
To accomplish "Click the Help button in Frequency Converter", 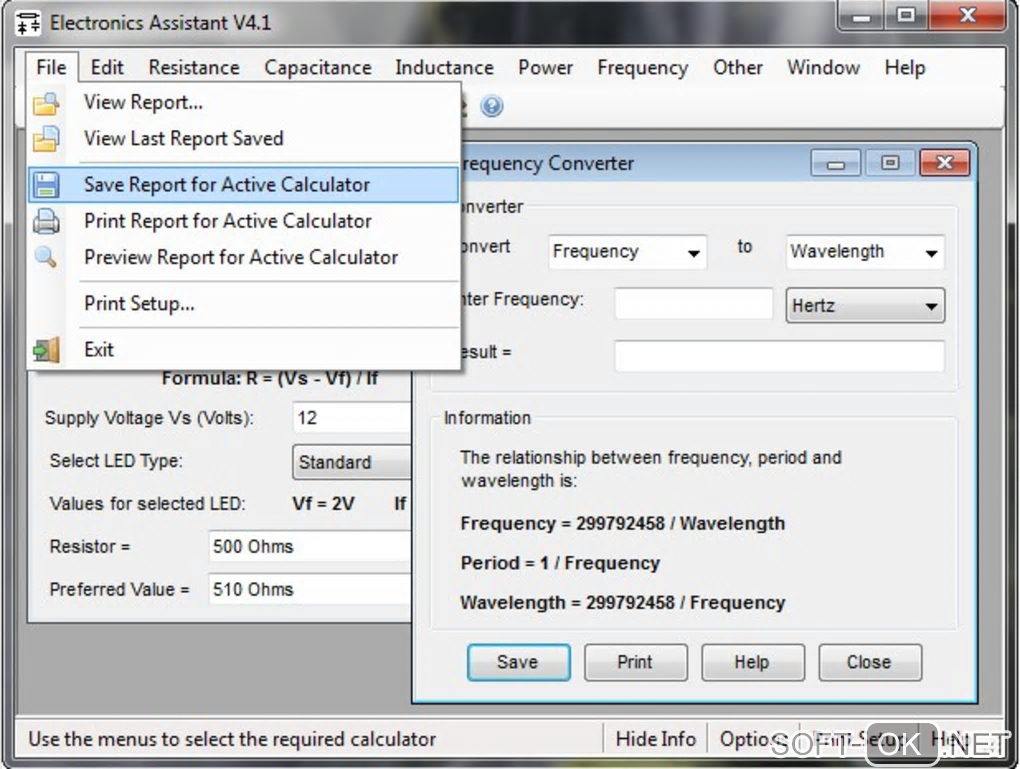I will (x=753, y=662).
